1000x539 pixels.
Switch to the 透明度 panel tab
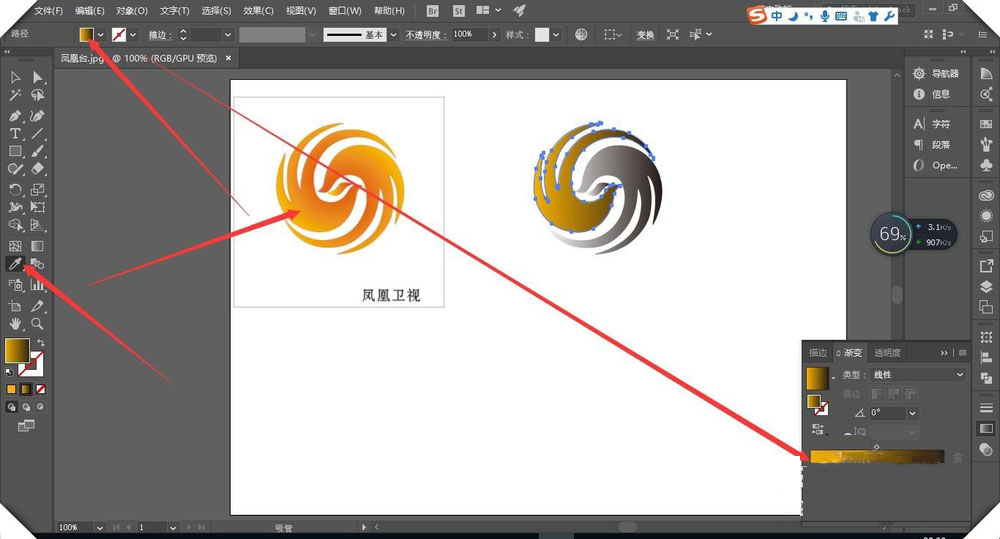coord(887,353)
